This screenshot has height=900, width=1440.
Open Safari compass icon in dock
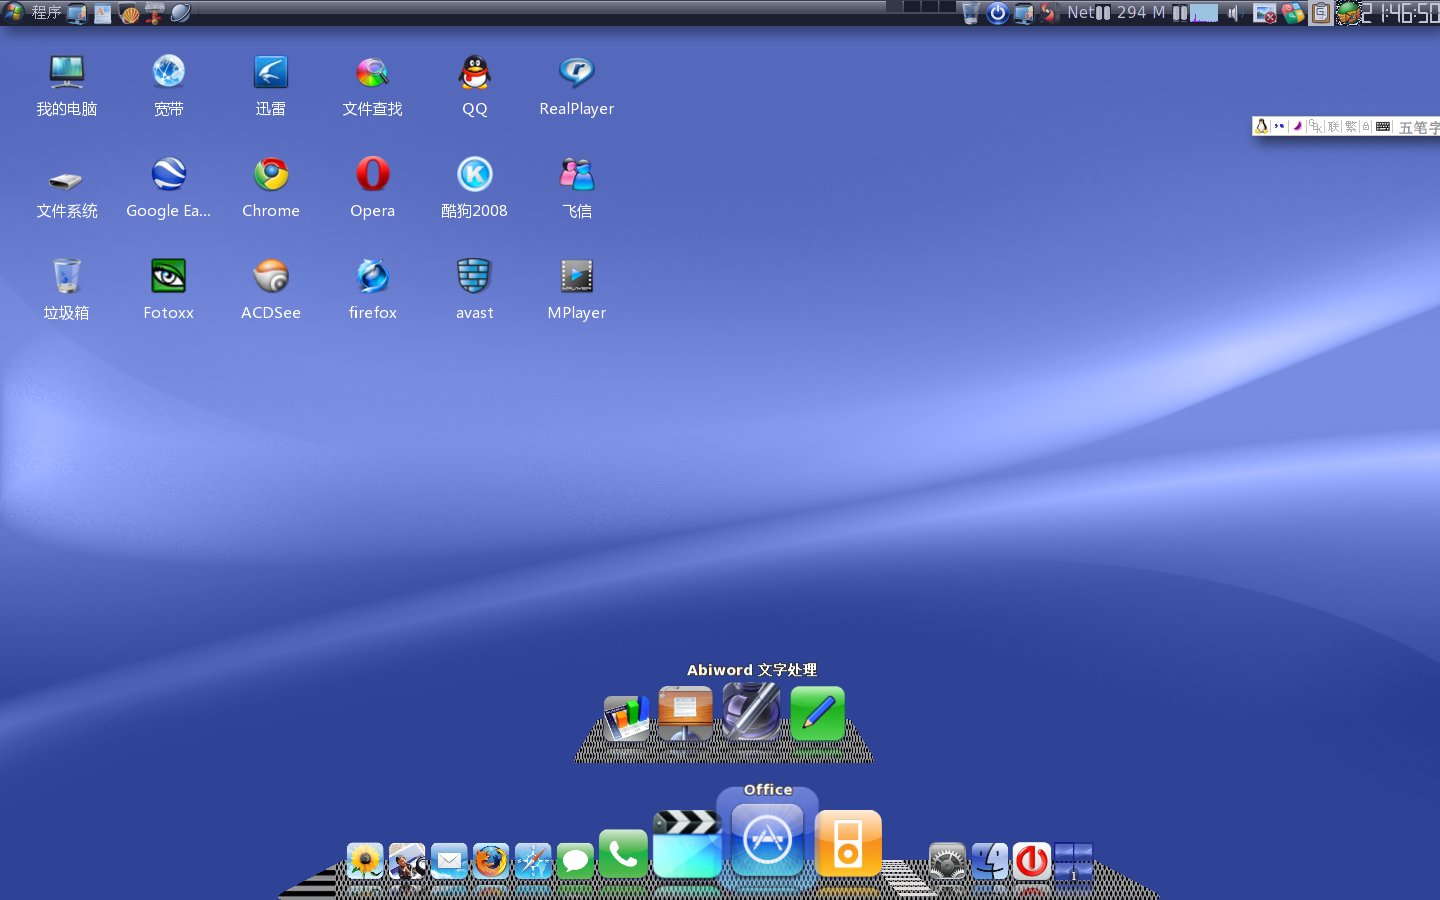[533, 862]
